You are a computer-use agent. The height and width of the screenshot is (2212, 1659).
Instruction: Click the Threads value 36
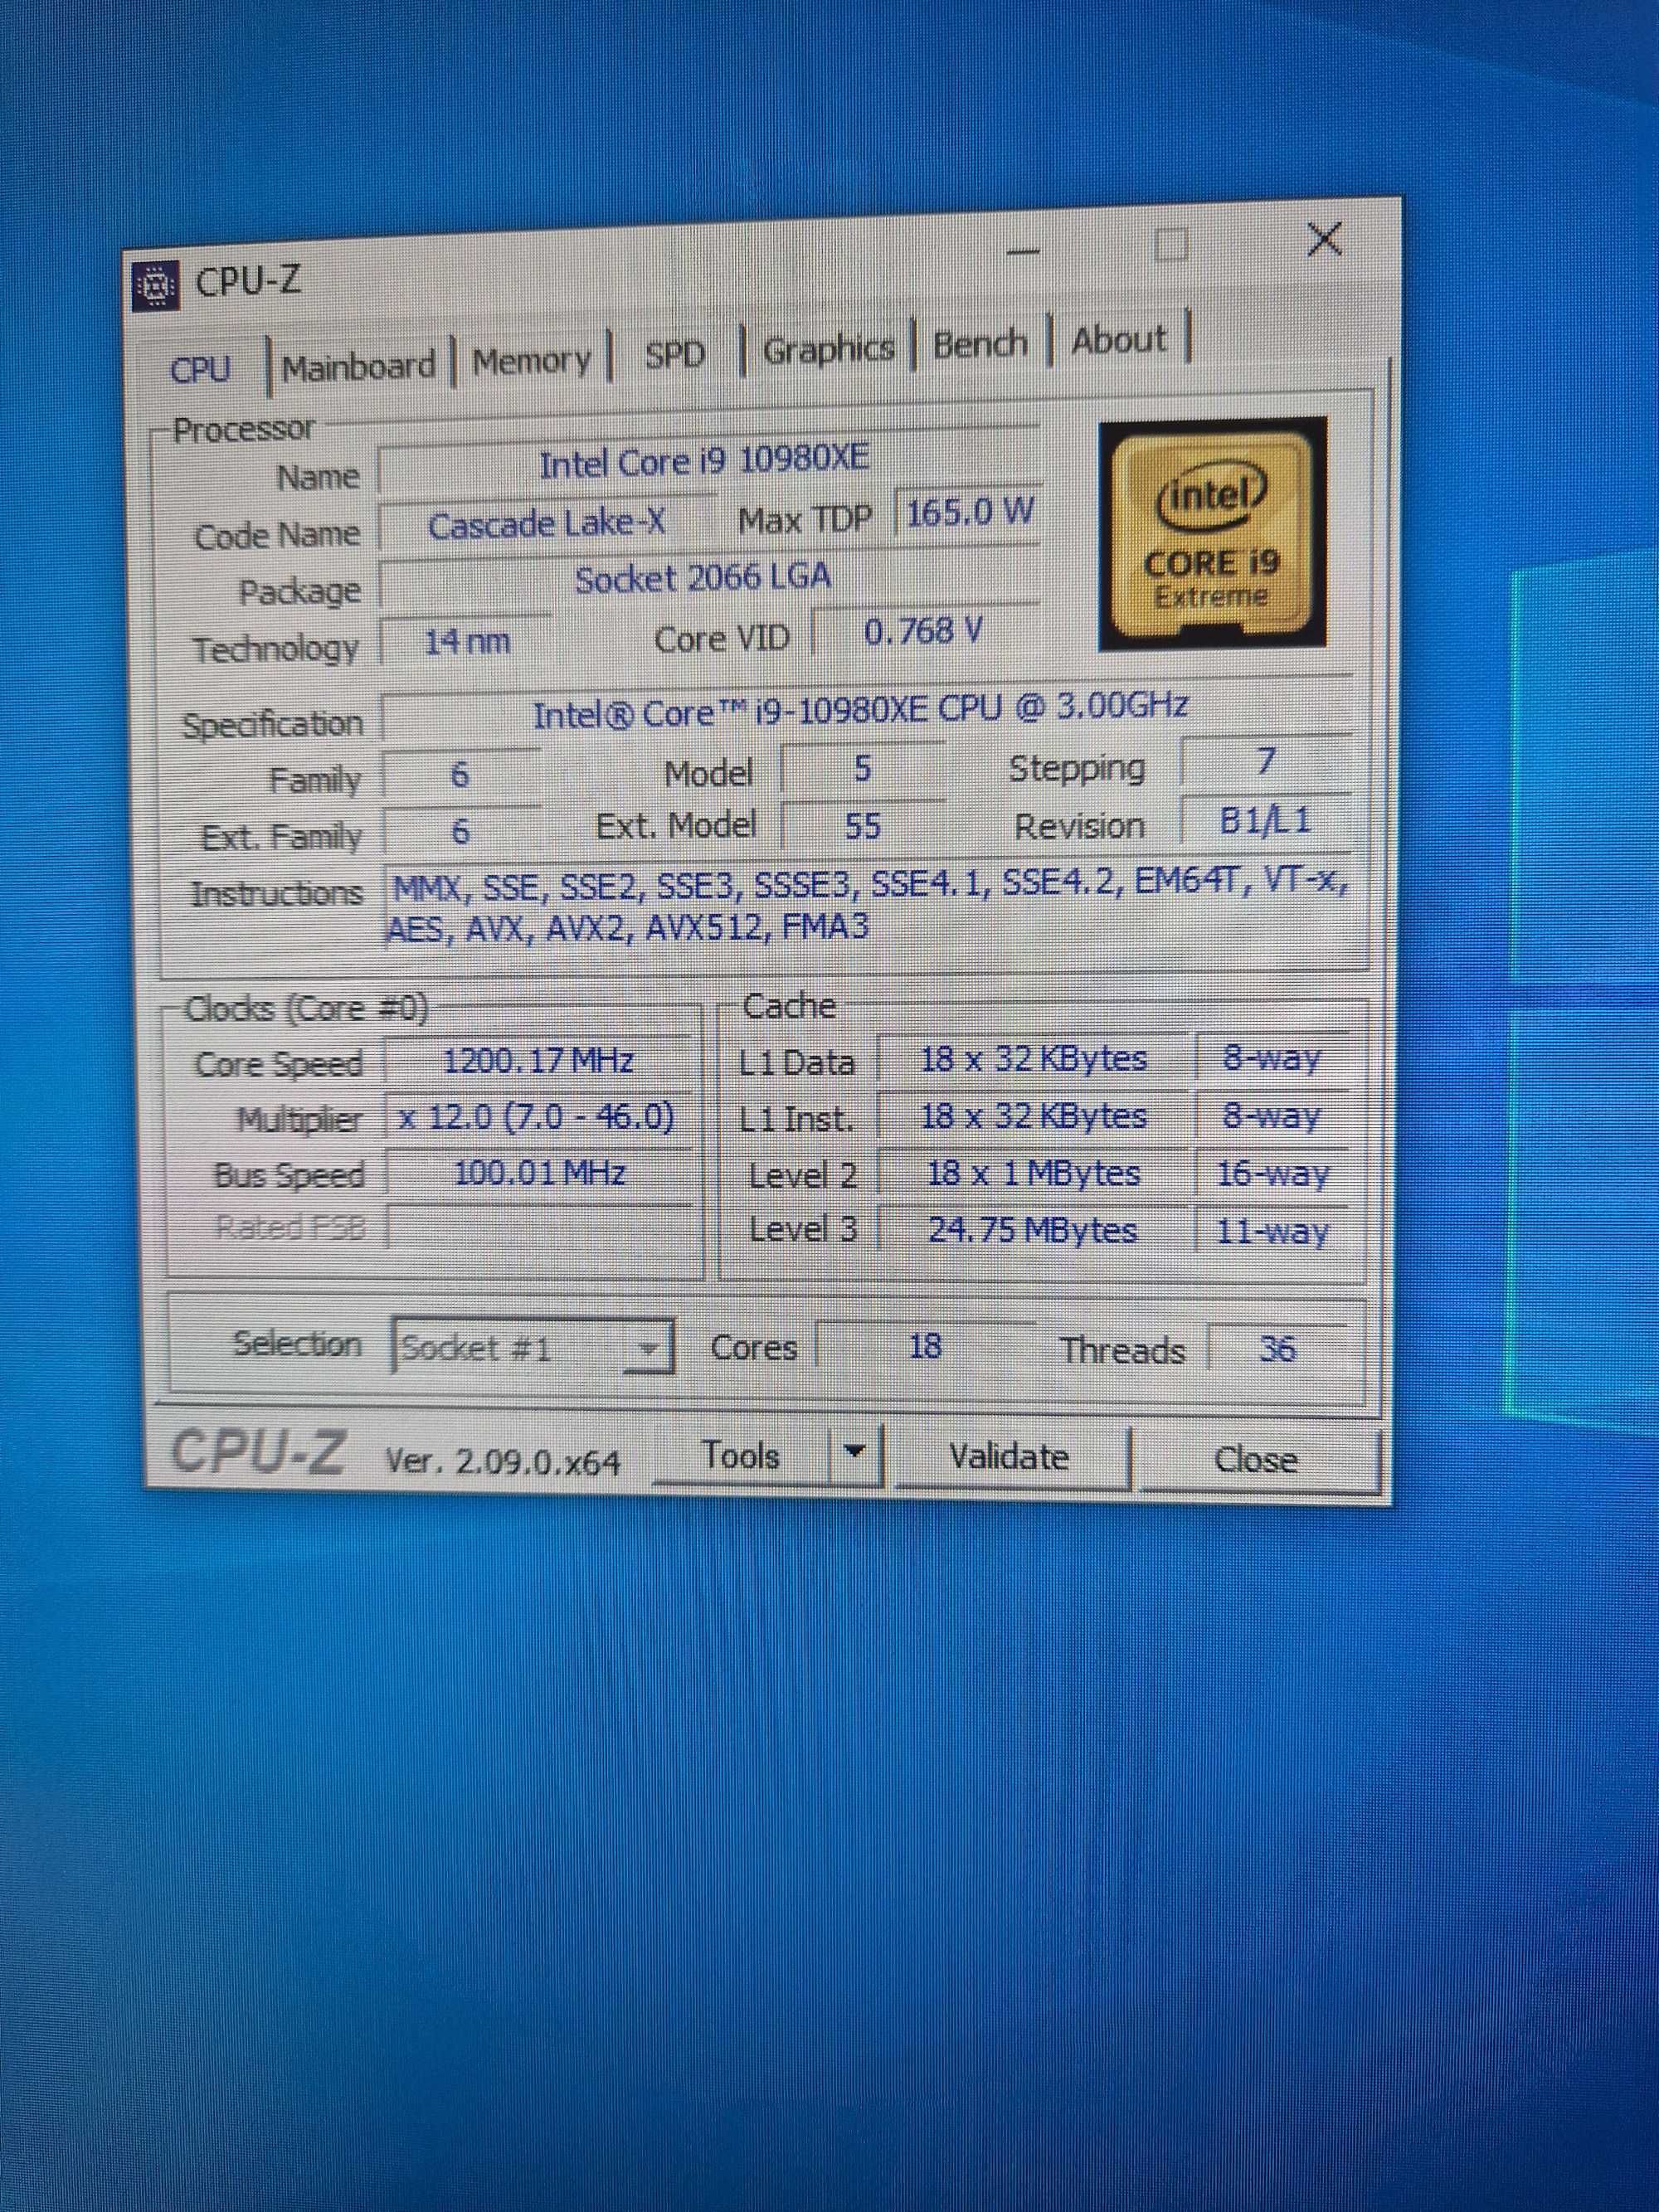[x=1278, y=1349]
